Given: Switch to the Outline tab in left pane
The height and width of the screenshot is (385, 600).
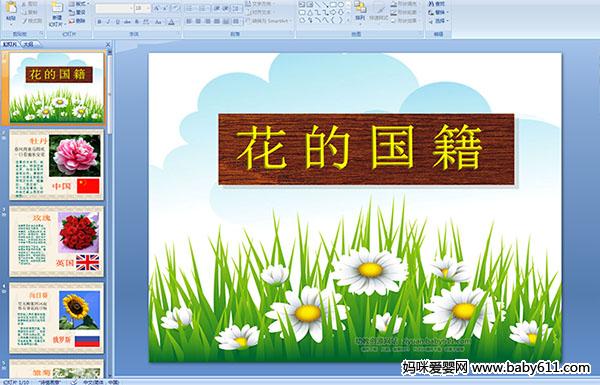Looking at the screenshot, I should click(29, 44).
